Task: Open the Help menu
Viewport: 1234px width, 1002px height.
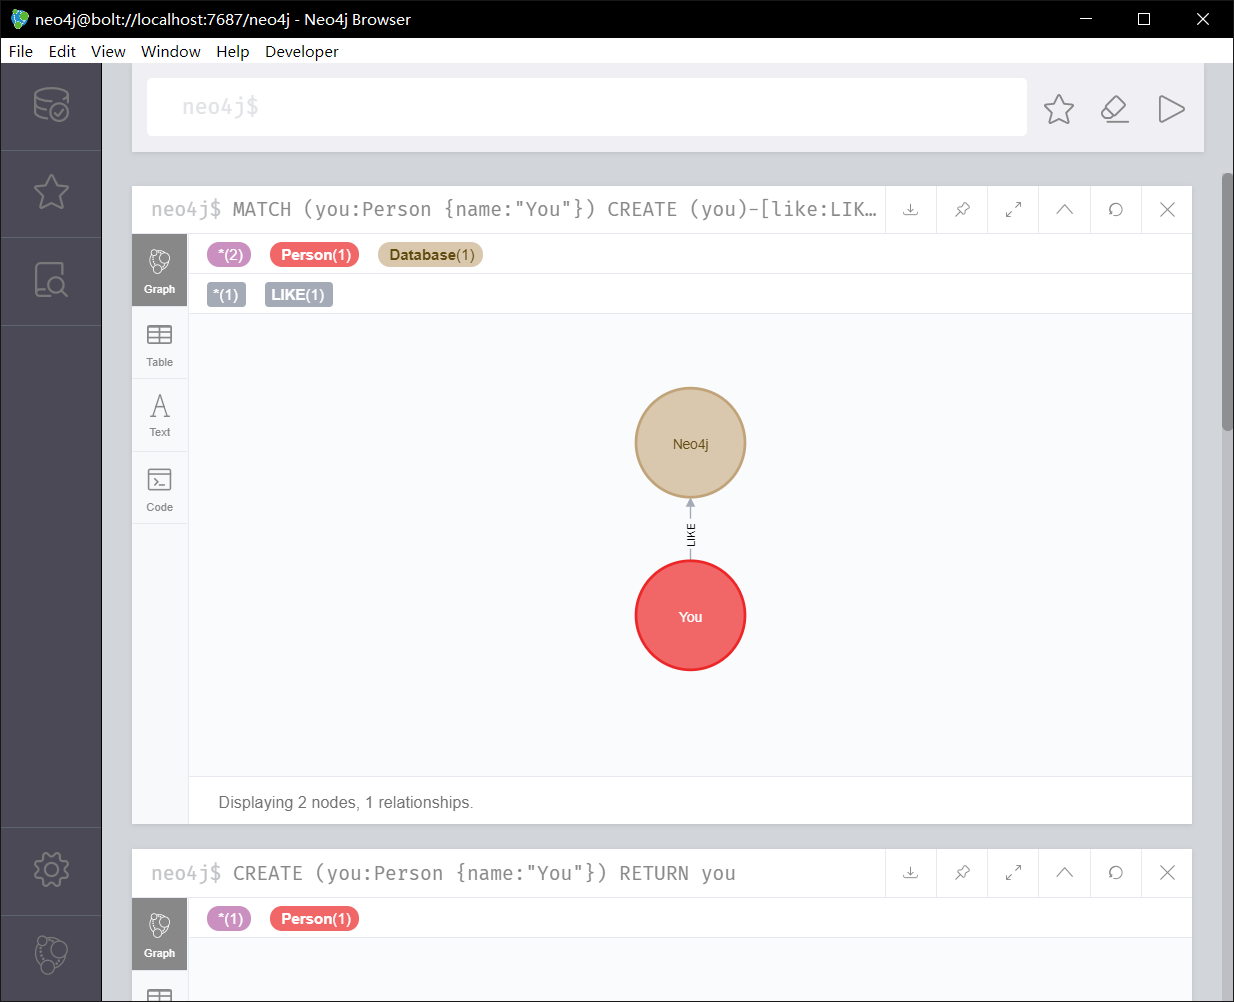Action: tap(233, 51)
